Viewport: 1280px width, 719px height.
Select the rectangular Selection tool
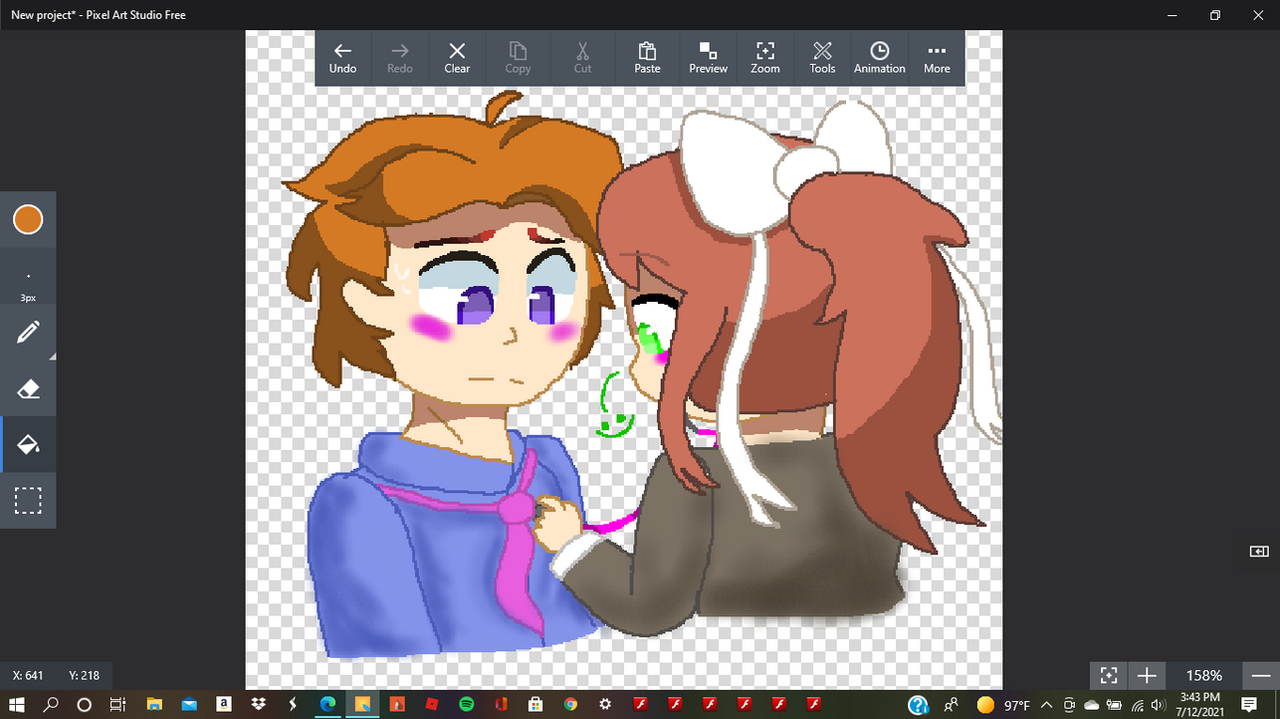pyautogui.click(x=28, y=500)
